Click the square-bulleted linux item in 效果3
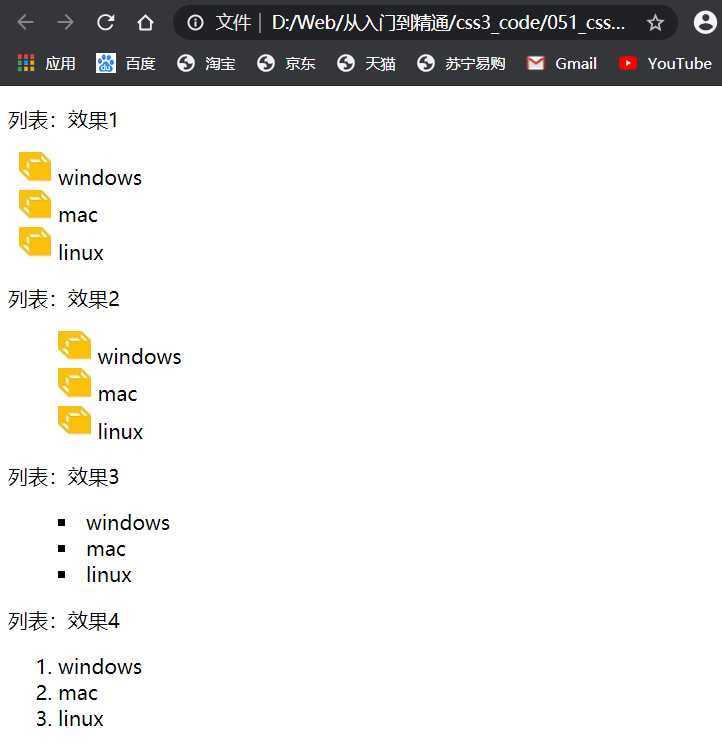The width and height of the screenshot is (722, 750). 109,574
